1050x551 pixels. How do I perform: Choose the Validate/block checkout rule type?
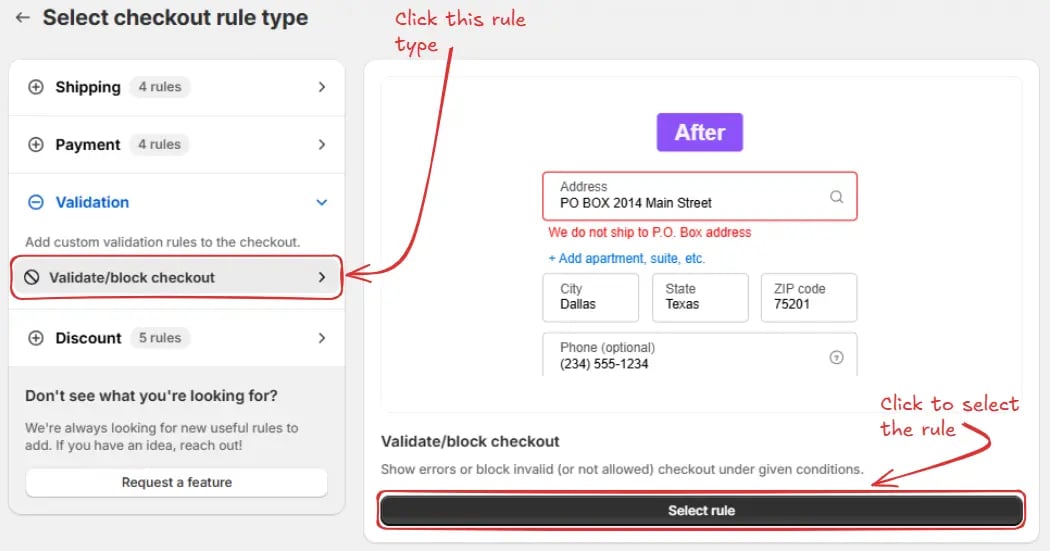(x=177, y=277)
